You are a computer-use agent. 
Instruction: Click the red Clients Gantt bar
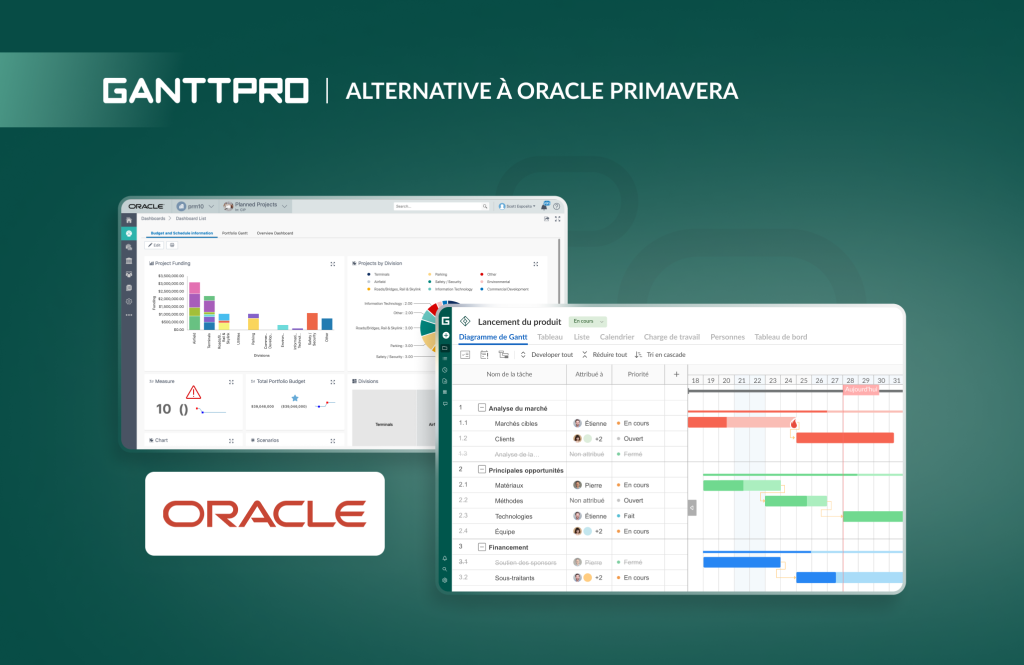pos(844,438)
